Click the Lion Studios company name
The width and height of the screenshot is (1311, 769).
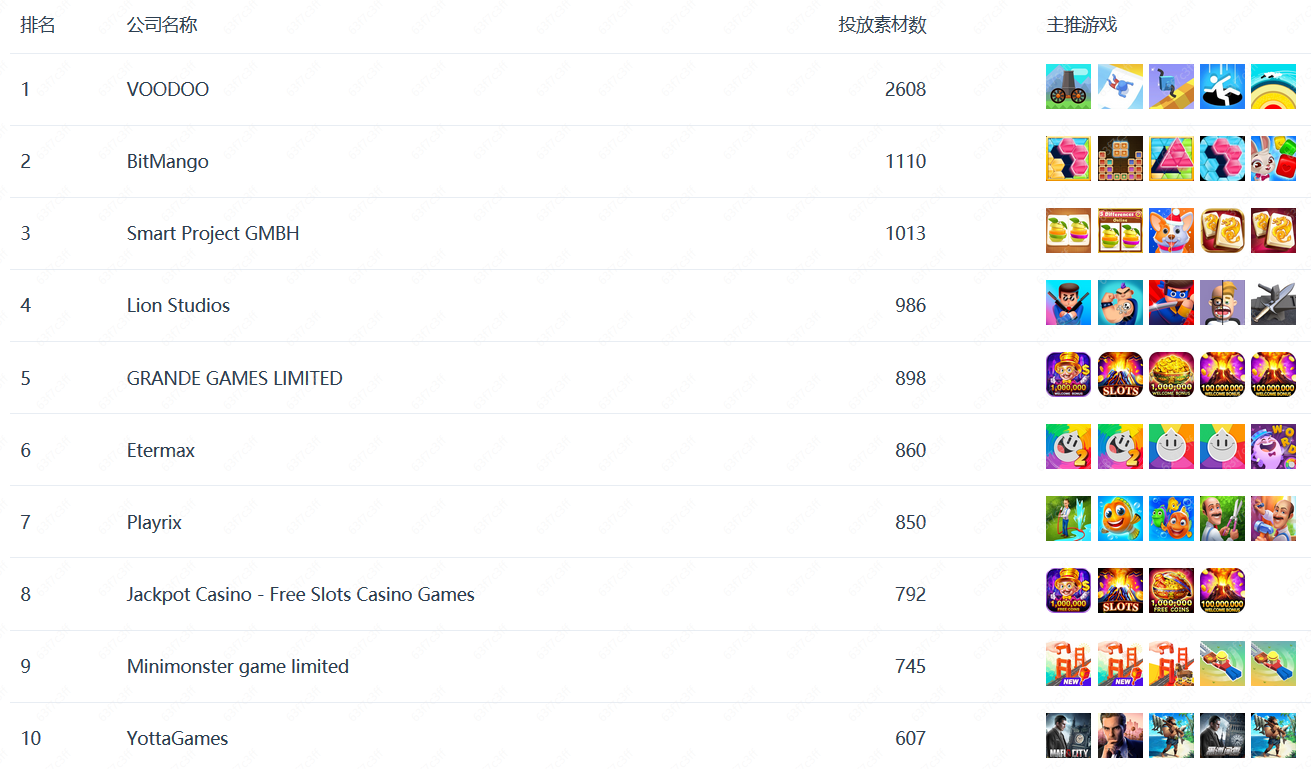coord(178,305)
